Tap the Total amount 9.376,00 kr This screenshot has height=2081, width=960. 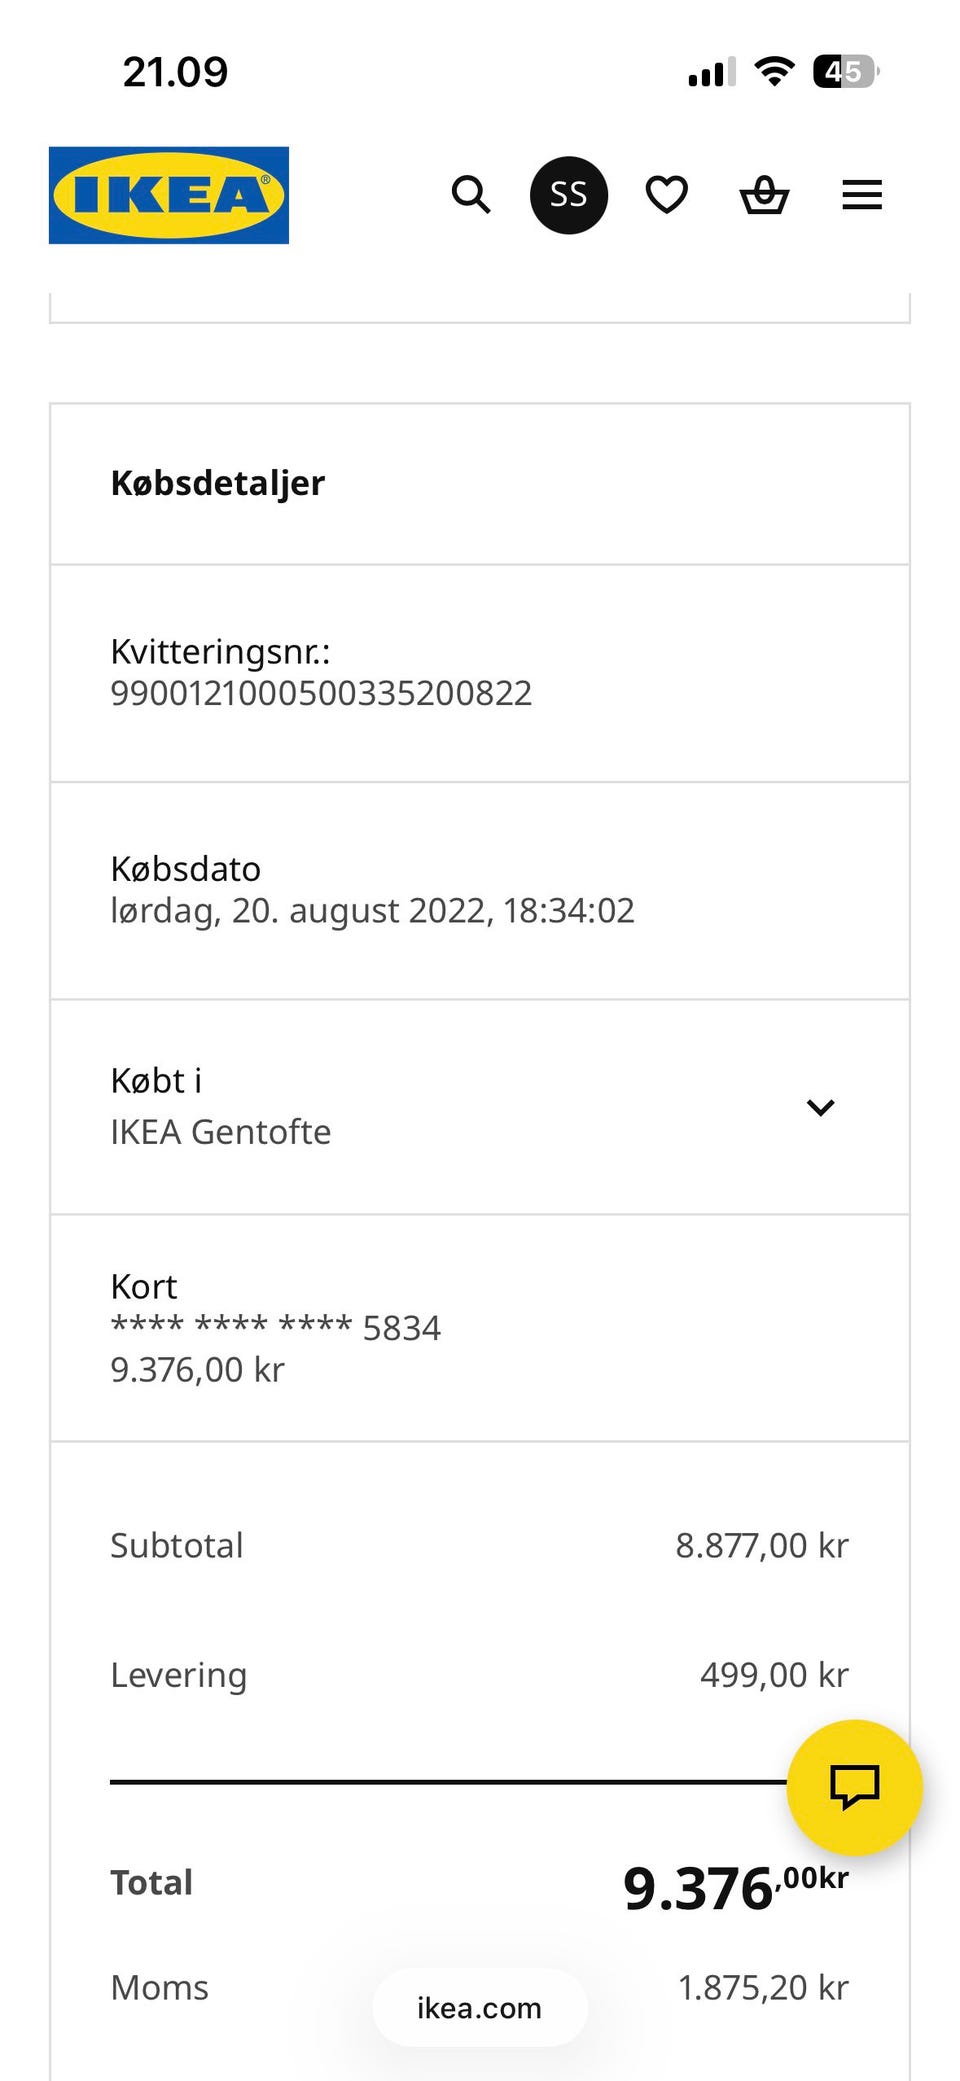735,1888
